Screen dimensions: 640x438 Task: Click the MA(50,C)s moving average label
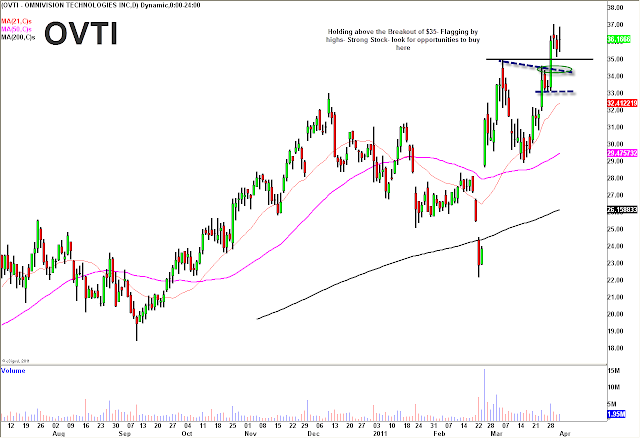tap(16, 29)
